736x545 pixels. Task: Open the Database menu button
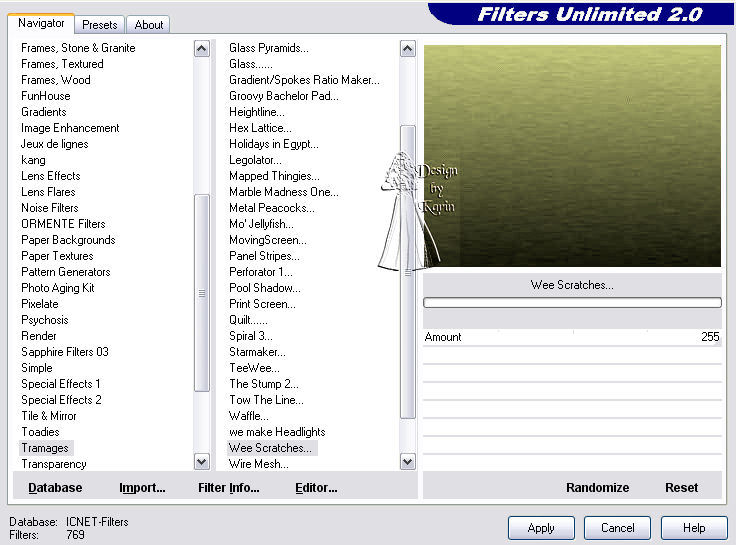click(55, 488)
